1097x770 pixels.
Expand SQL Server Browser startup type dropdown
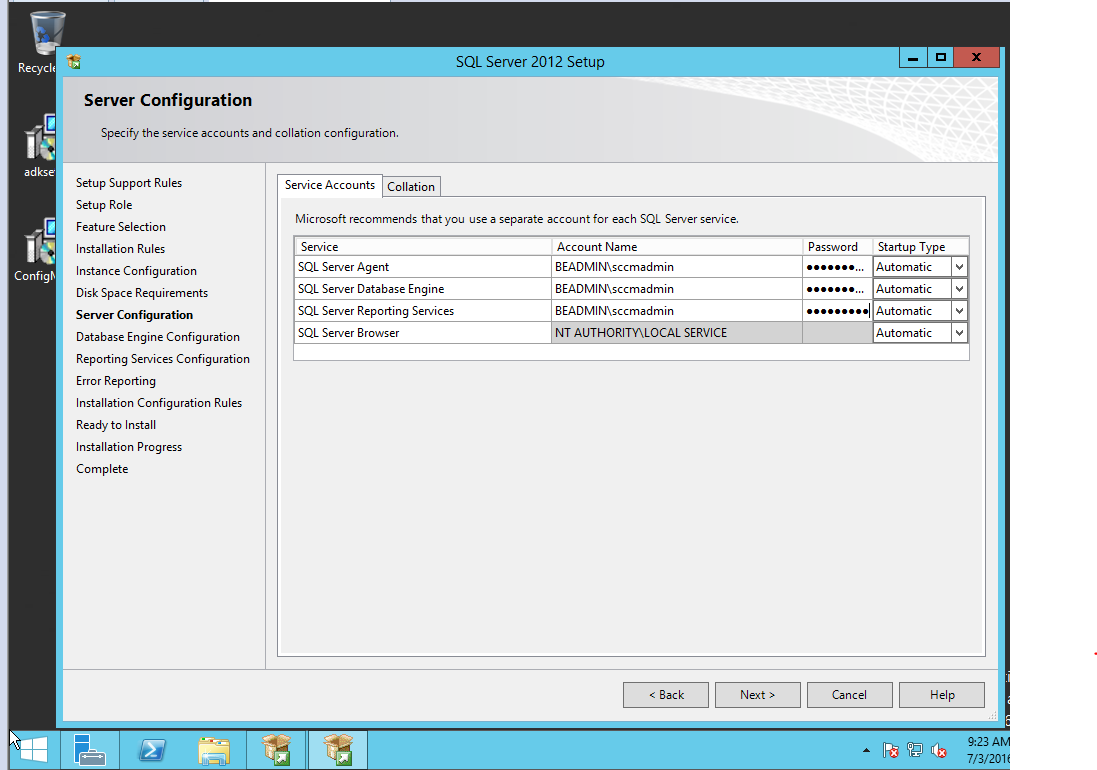[959, 333]
